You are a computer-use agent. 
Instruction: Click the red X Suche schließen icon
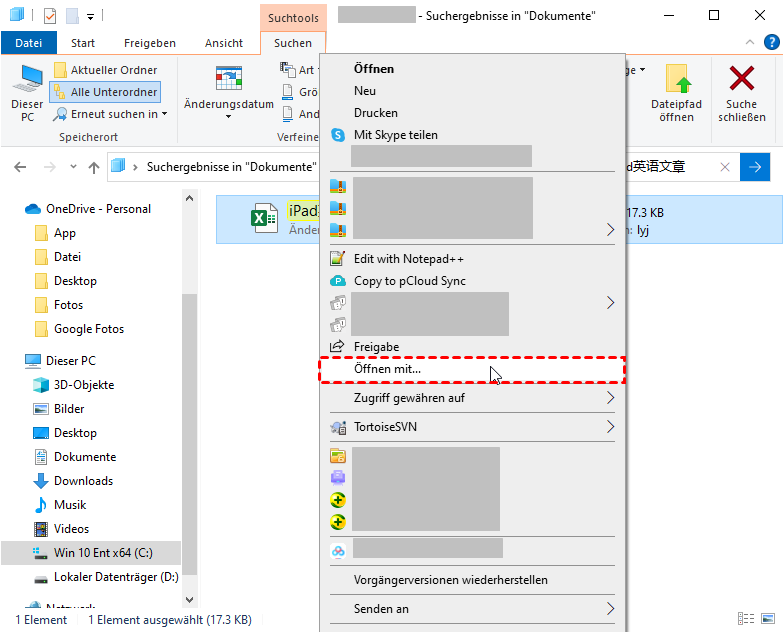coord(741,79)
